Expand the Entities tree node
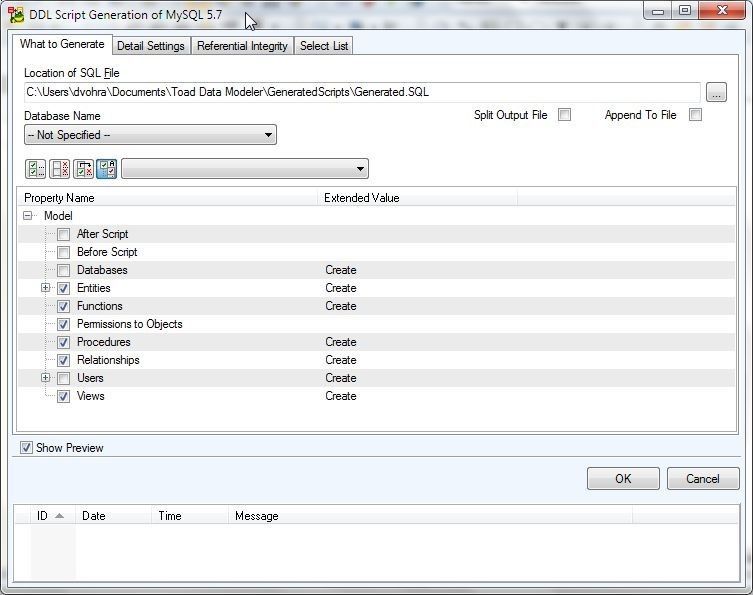 pyautogui.click(x=46, y=288)
